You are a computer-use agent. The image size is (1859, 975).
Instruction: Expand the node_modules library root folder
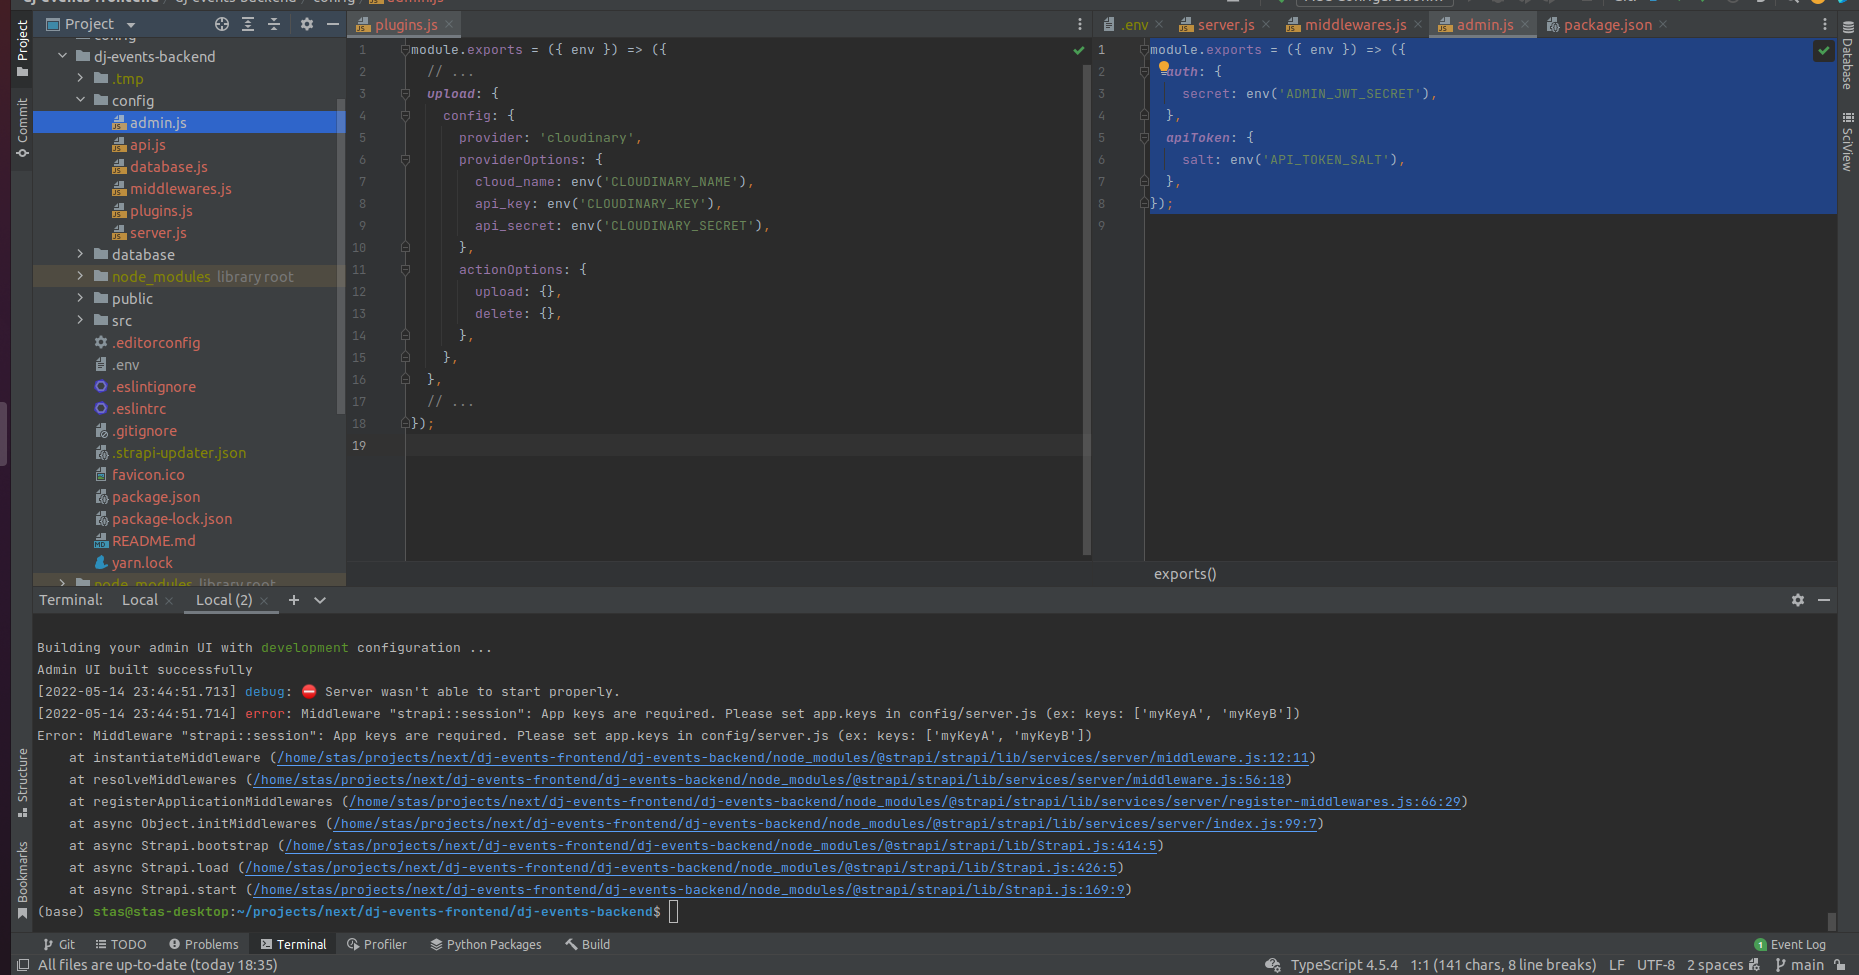coord(81,276)
